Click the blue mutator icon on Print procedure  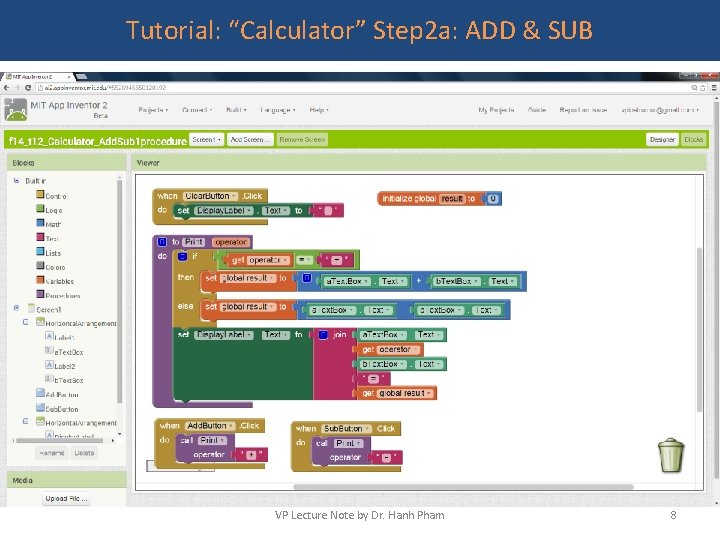coord(162,242)
